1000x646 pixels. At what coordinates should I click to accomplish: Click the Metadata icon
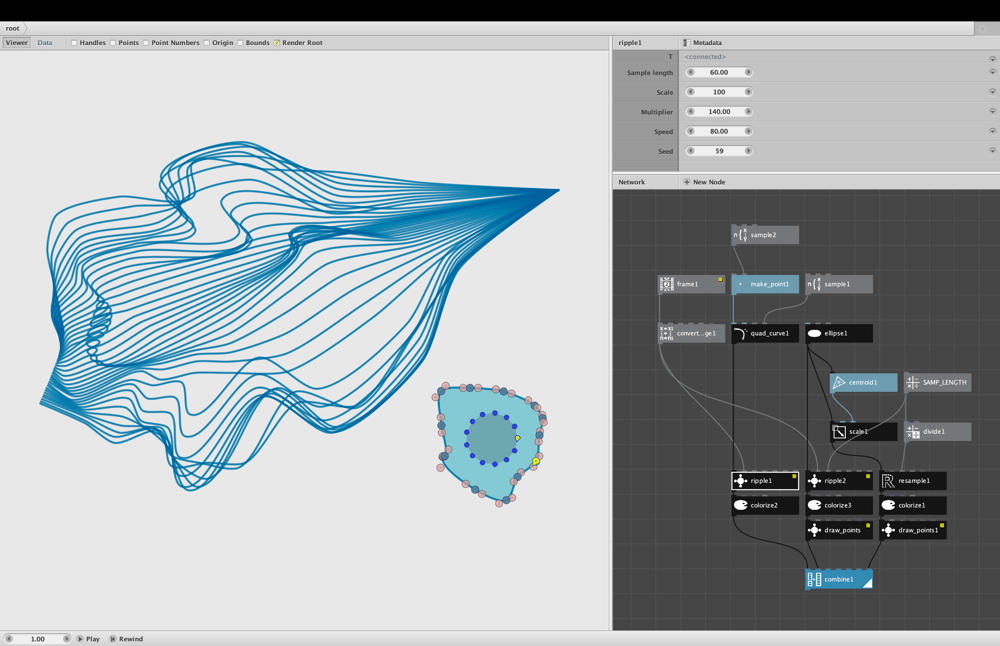click(686, 43)
